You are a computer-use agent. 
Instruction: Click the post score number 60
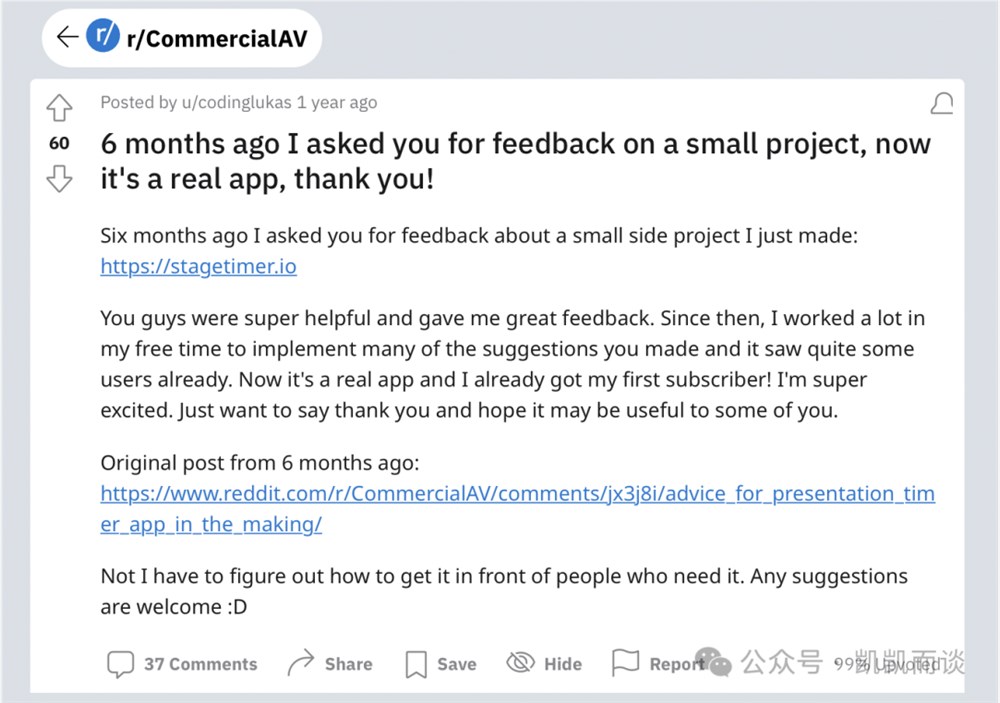[60, 143]
